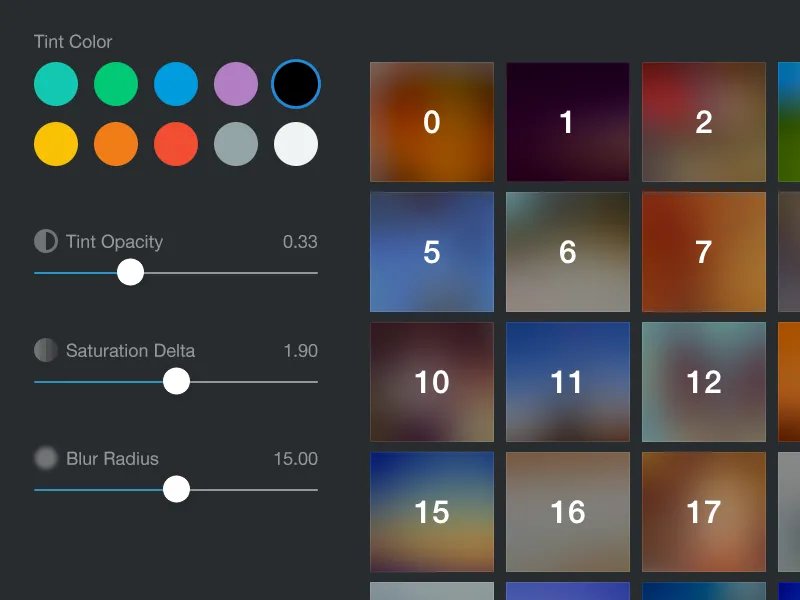
Task: Open thumbnail number 1
Action: click(568, 122)
